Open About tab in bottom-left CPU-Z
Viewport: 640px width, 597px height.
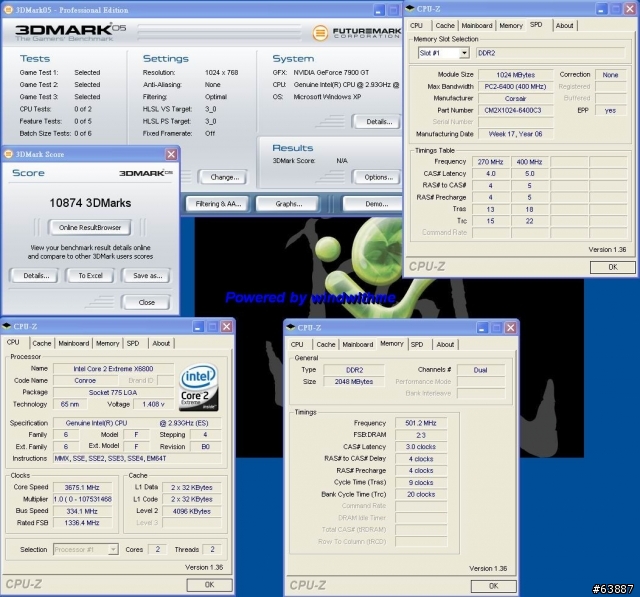coord(161,344)
